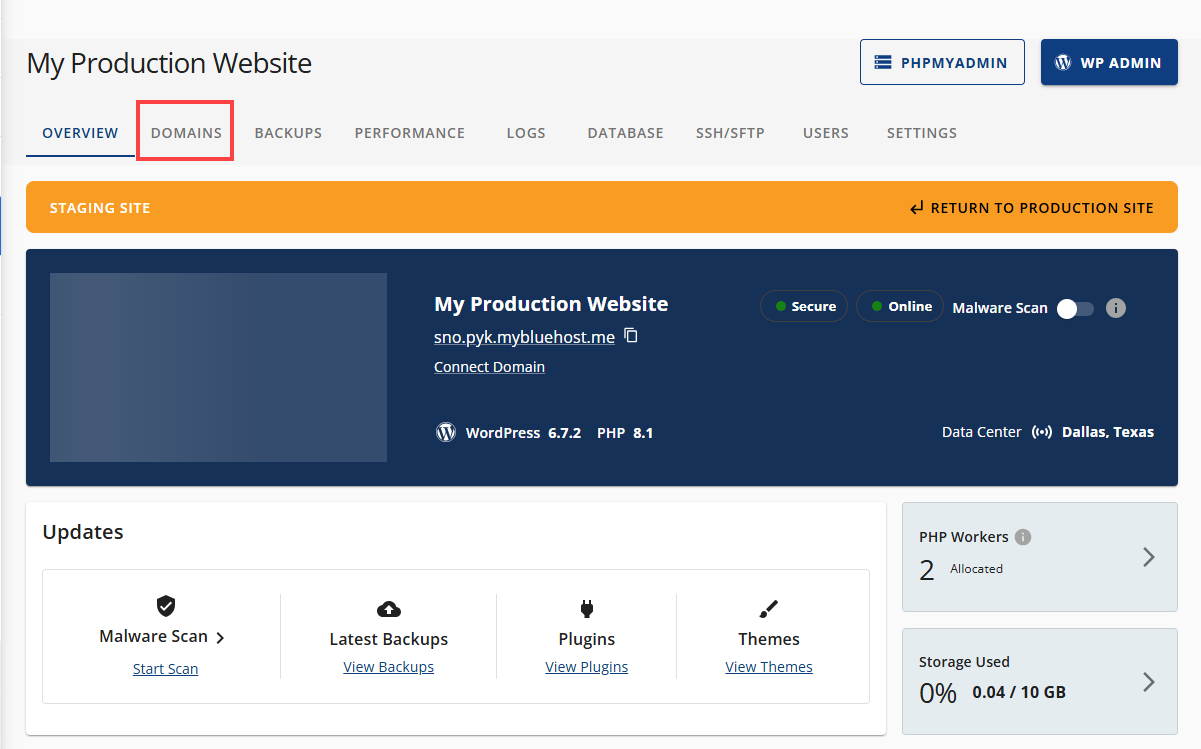
Task: Click the Data Center signal icon
Action: click(1042, 431)
